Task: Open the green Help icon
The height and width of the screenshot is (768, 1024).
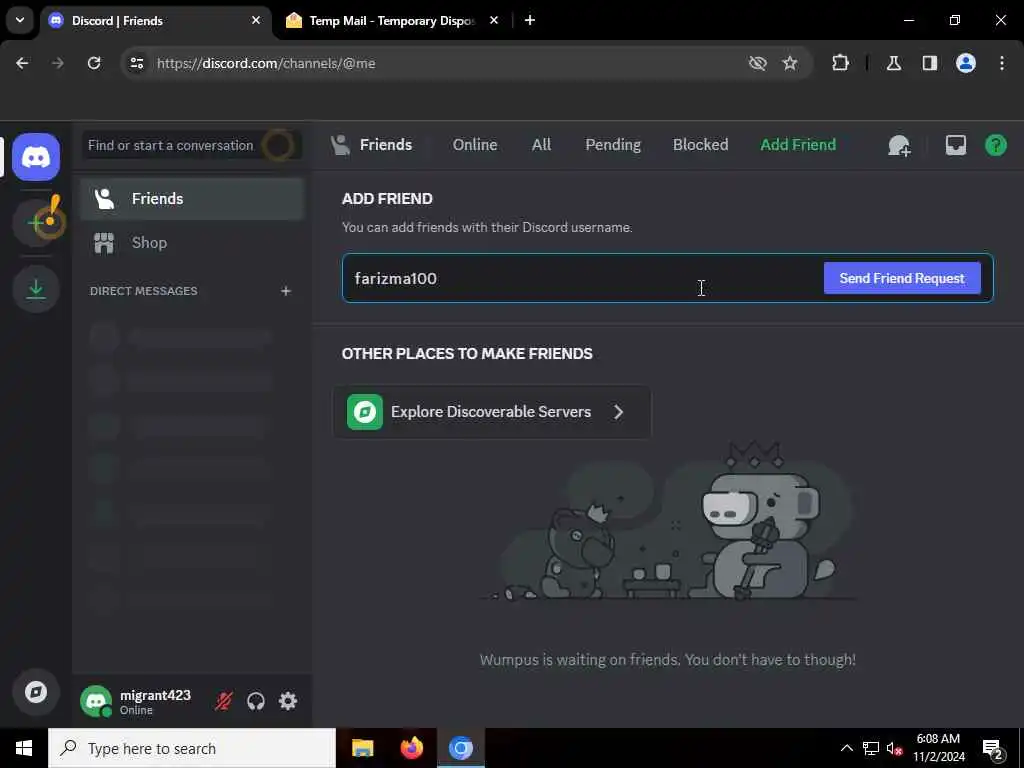Action: [x=995, y=145]
